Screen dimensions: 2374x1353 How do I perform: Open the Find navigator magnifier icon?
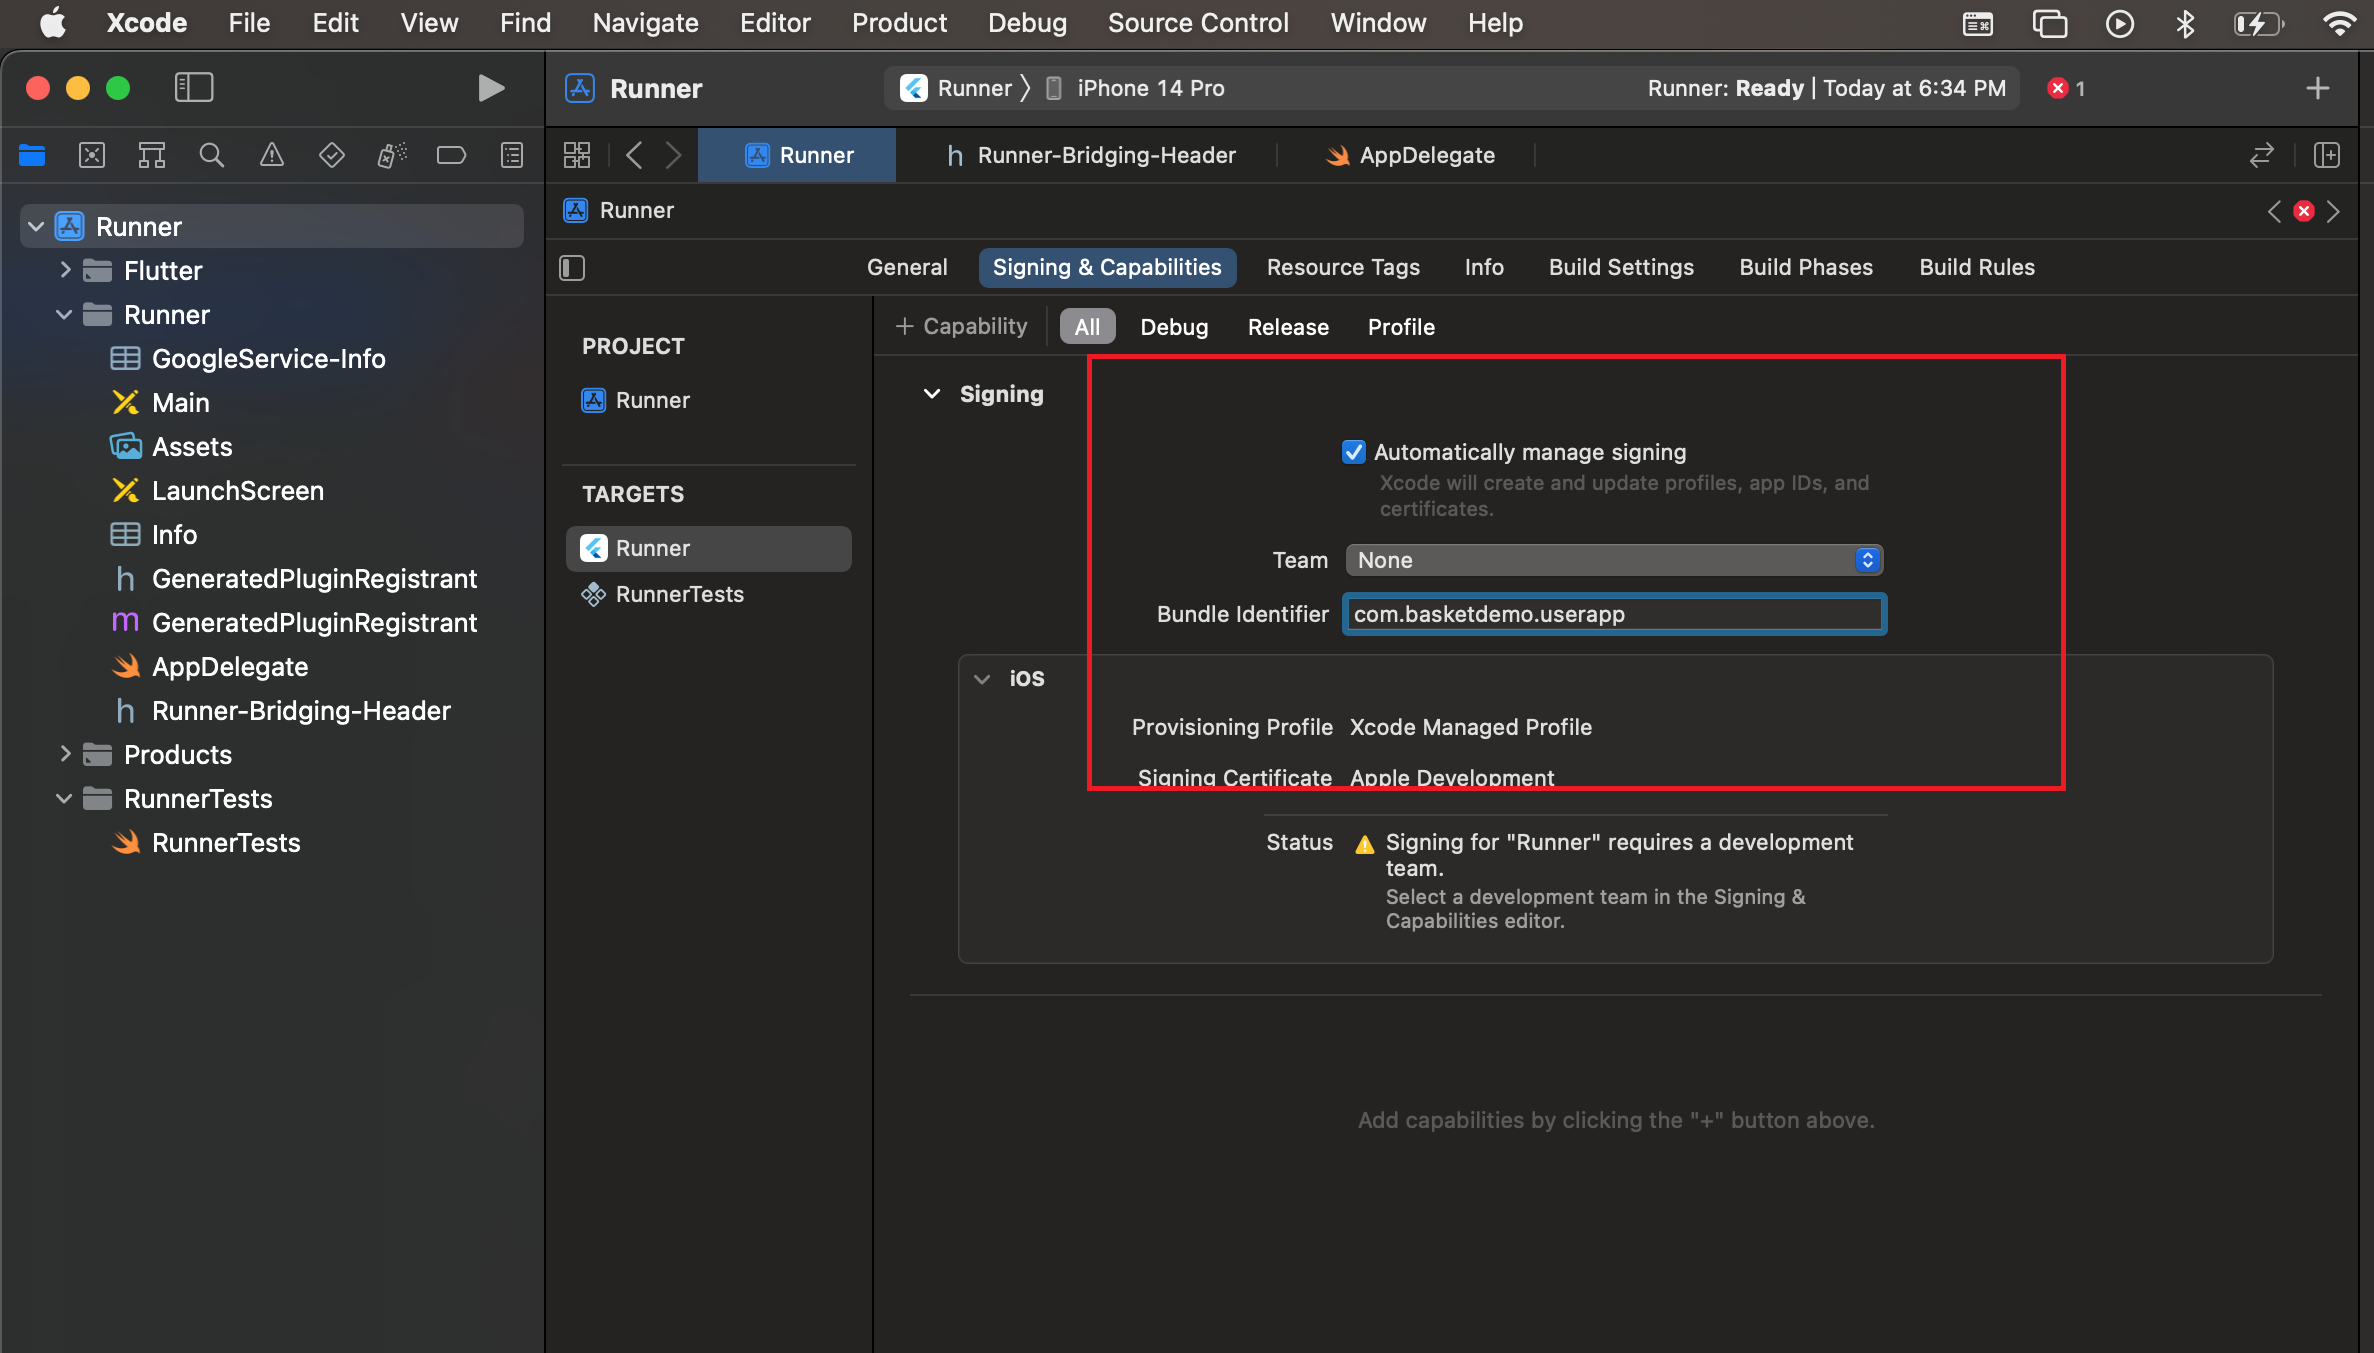212,155
